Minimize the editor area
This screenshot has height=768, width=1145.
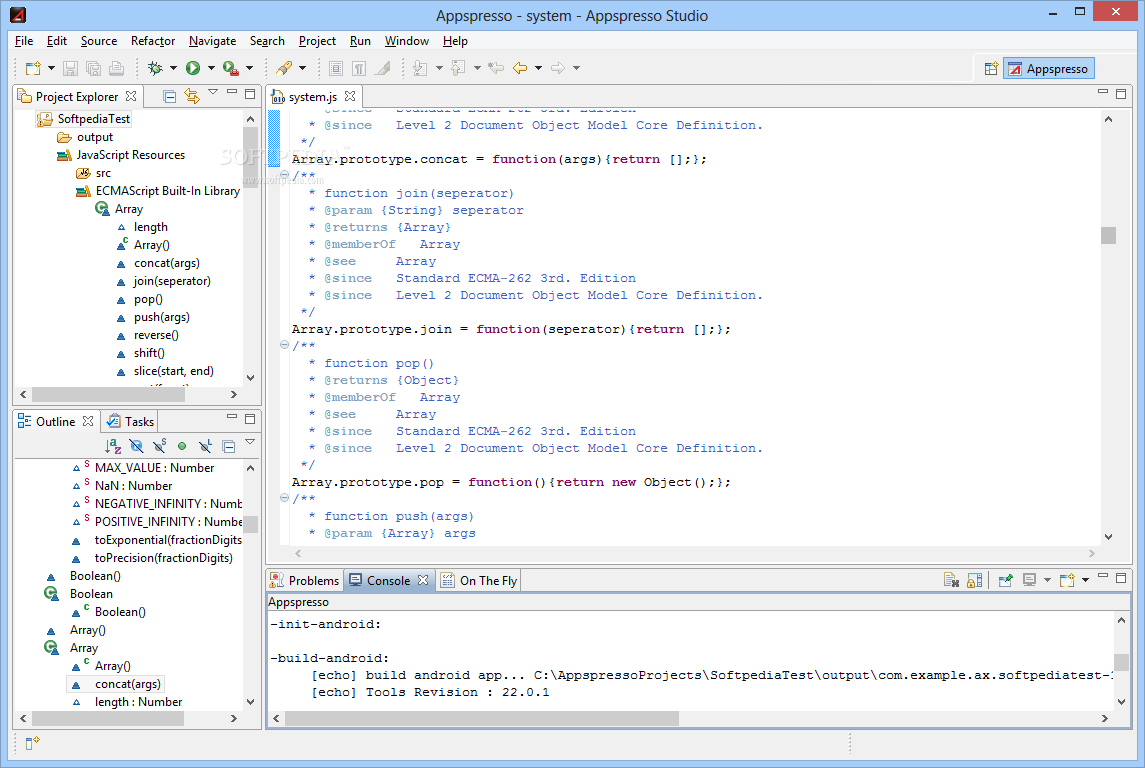click(x=1103, y=93)
